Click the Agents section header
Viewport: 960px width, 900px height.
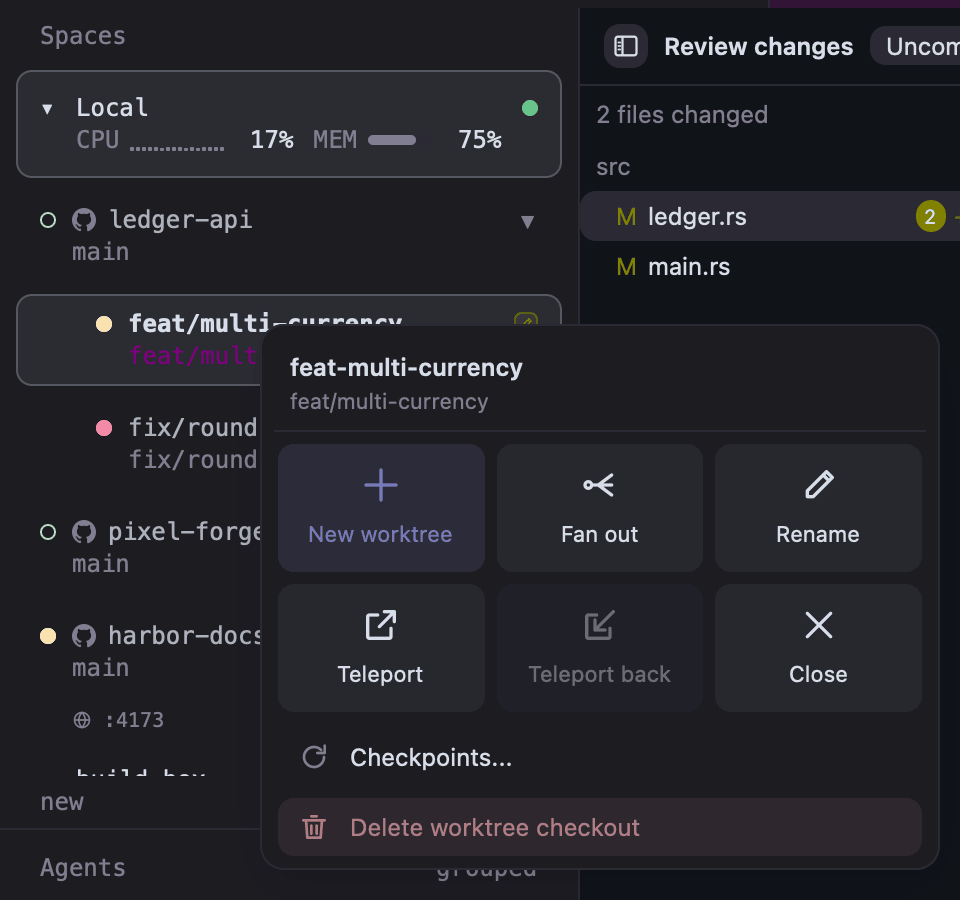83,868
